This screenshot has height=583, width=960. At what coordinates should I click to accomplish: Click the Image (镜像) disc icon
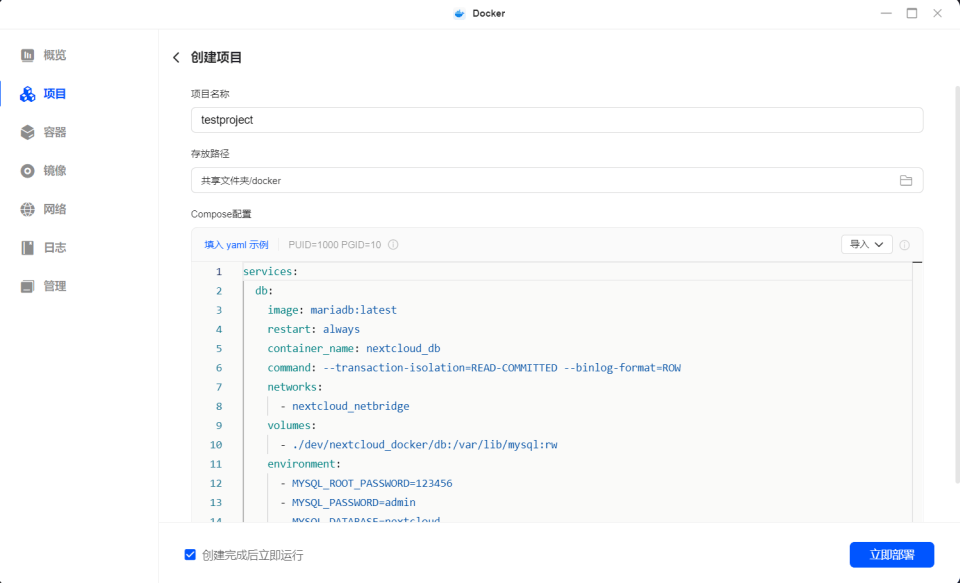[28, 171]
